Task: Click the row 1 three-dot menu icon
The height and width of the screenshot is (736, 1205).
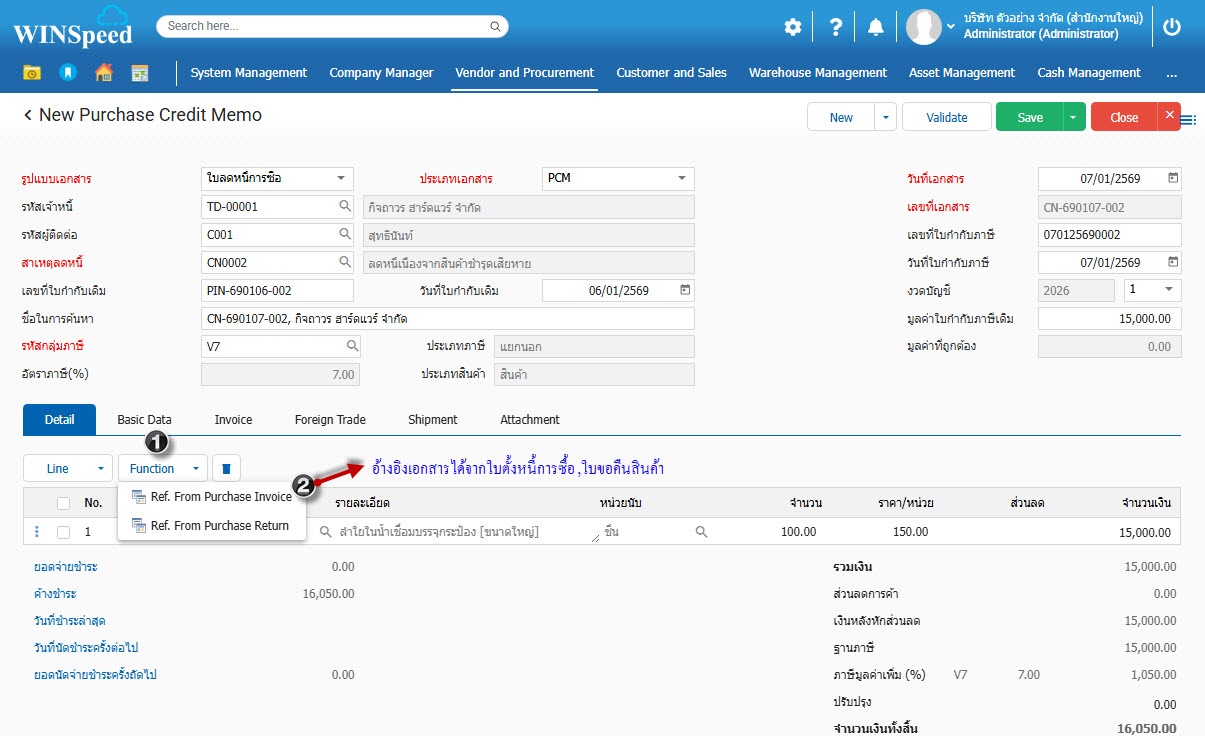Action: point(37,532)
